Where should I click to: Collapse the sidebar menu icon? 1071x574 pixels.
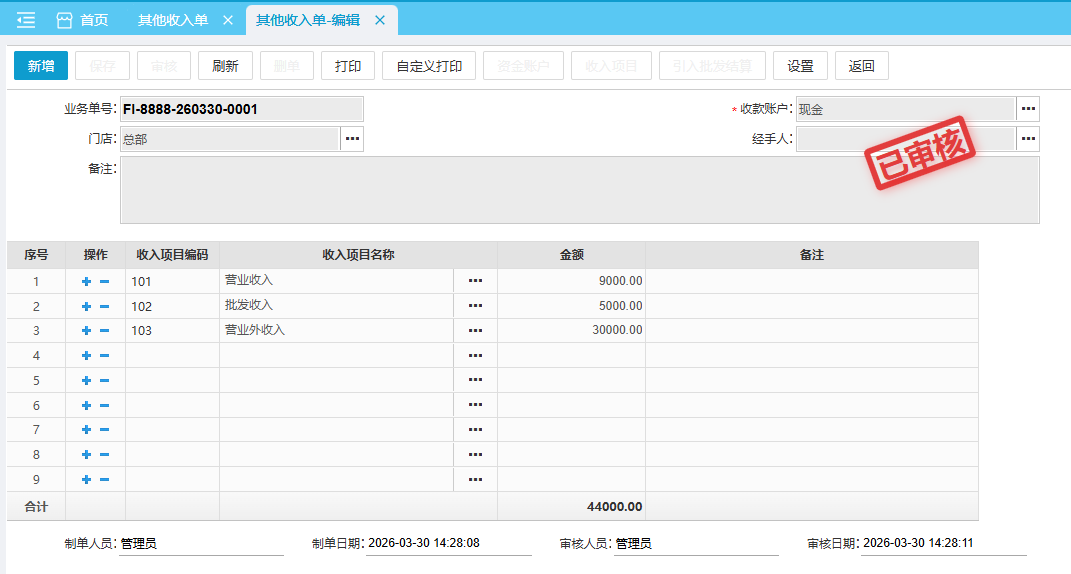pyautogui.click(x=26, y=20)
